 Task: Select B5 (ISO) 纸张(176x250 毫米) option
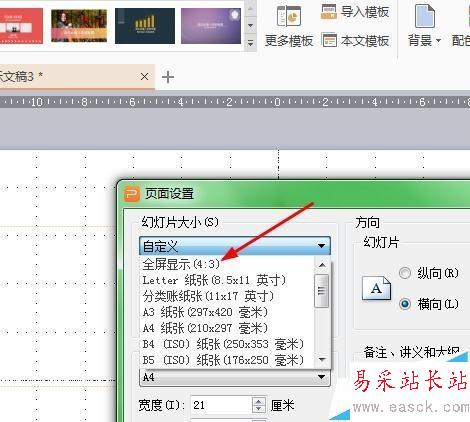(227, 360)
